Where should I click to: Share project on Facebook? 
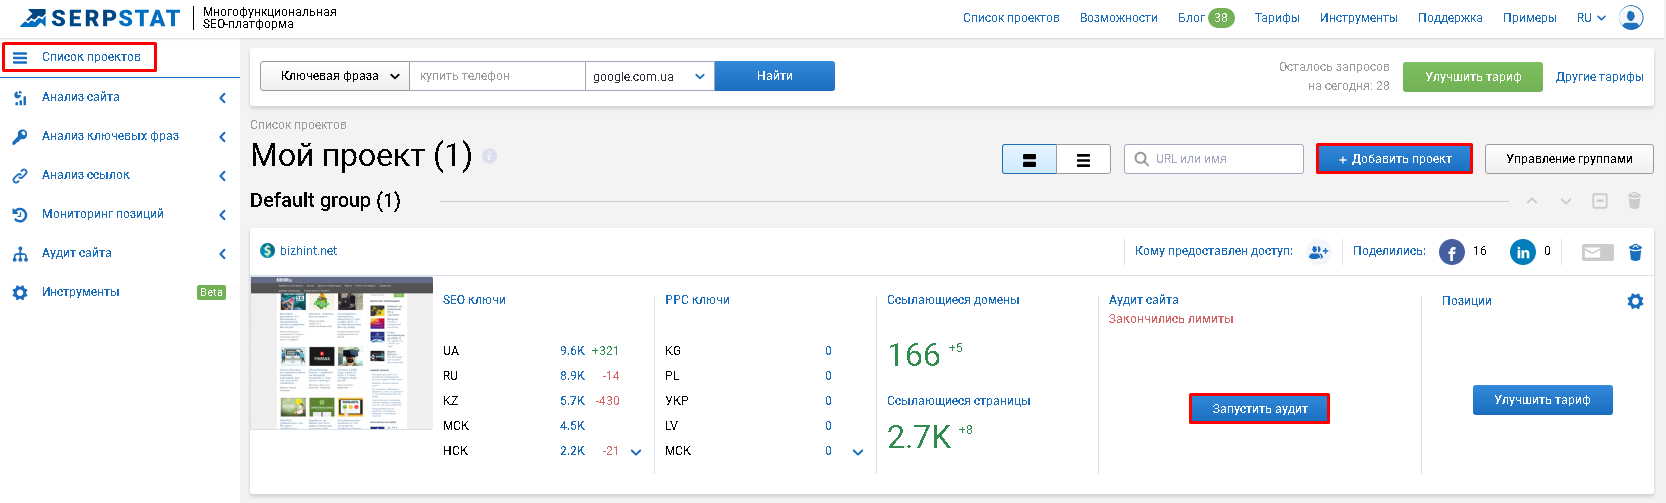[1452, 252]
